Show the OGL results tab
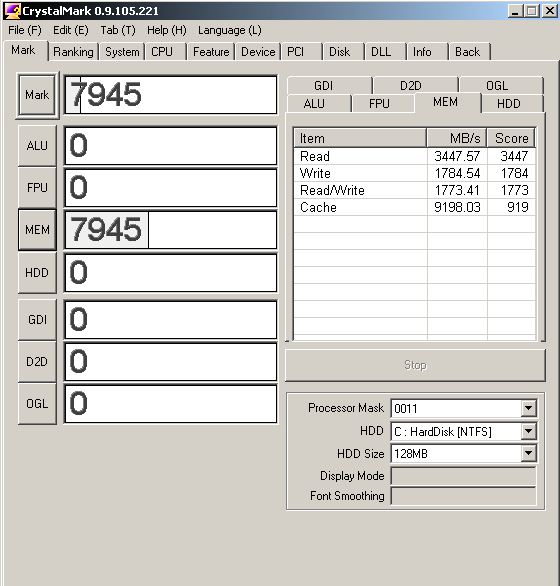This screenshot has width=560, height=586. (501, 86)
